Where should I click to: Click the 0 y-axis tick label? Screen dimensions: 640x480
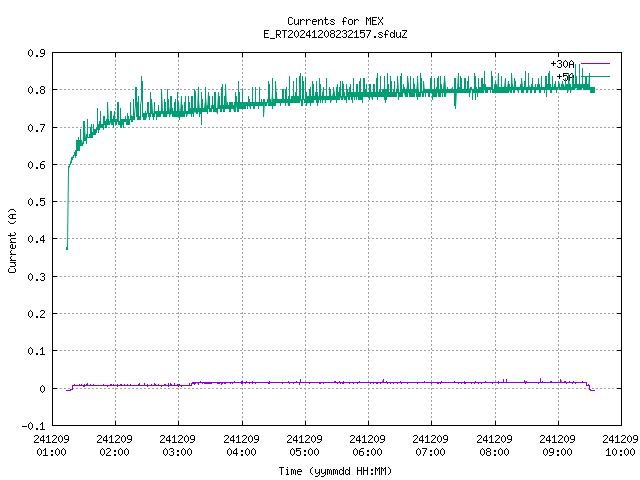coord(42,389)
